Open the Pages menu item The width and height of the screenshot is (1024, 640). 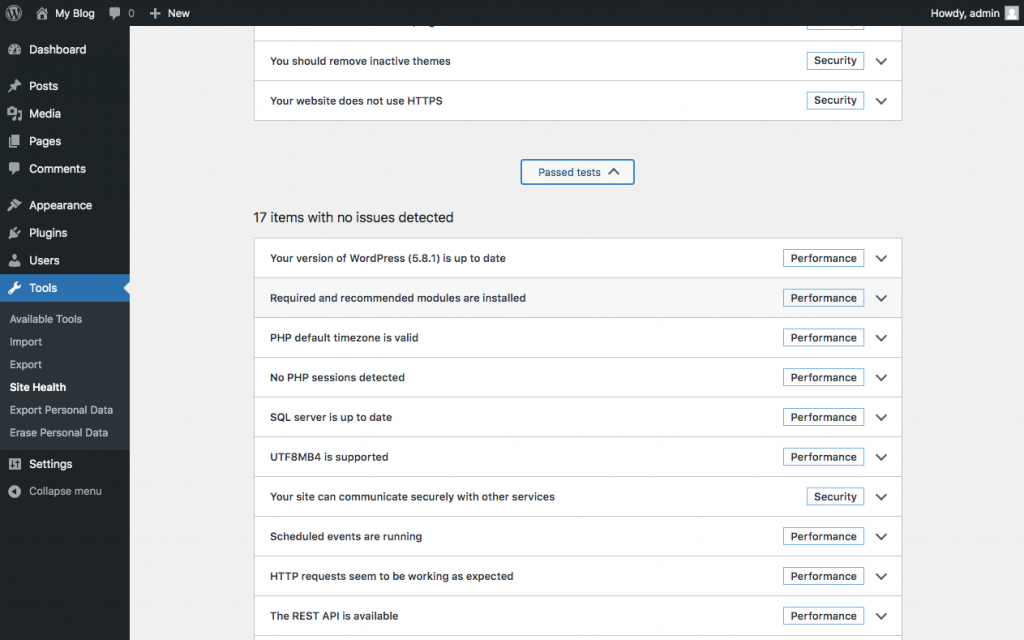[65, 141]
